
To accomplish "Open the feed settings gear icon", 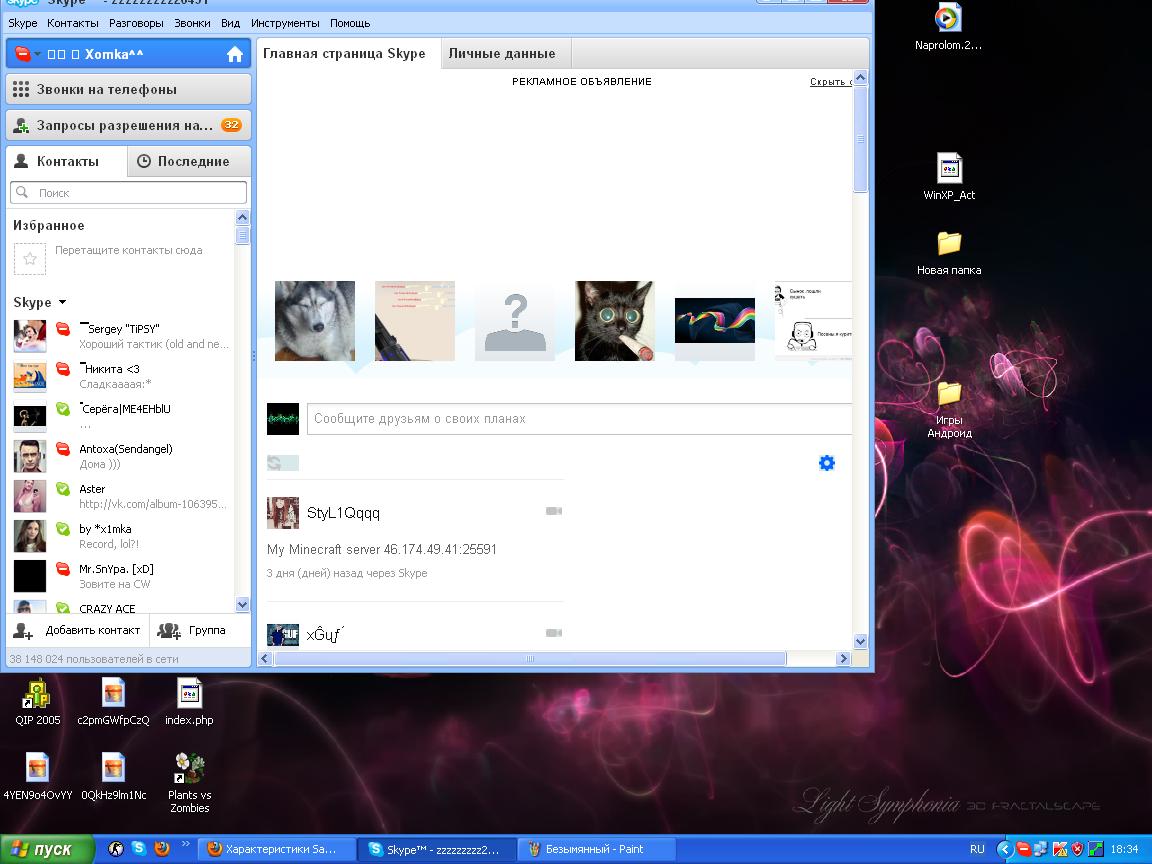I will point(826,463).
